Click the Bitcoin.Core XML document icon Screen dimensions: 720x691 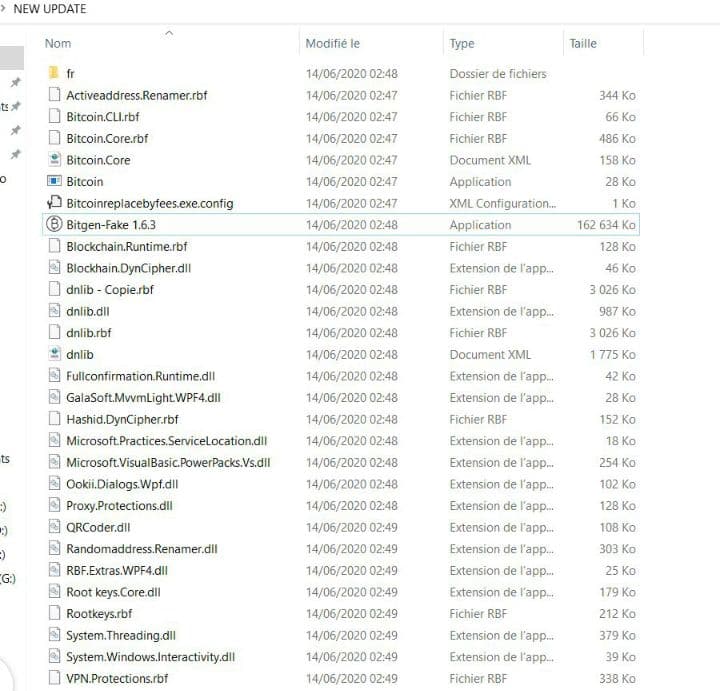(54, 160)
